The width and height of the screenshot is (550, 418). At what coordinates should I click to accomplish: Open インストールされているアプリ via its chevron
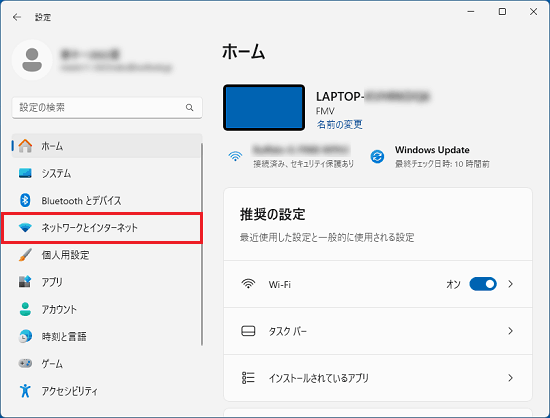[510, 378]
